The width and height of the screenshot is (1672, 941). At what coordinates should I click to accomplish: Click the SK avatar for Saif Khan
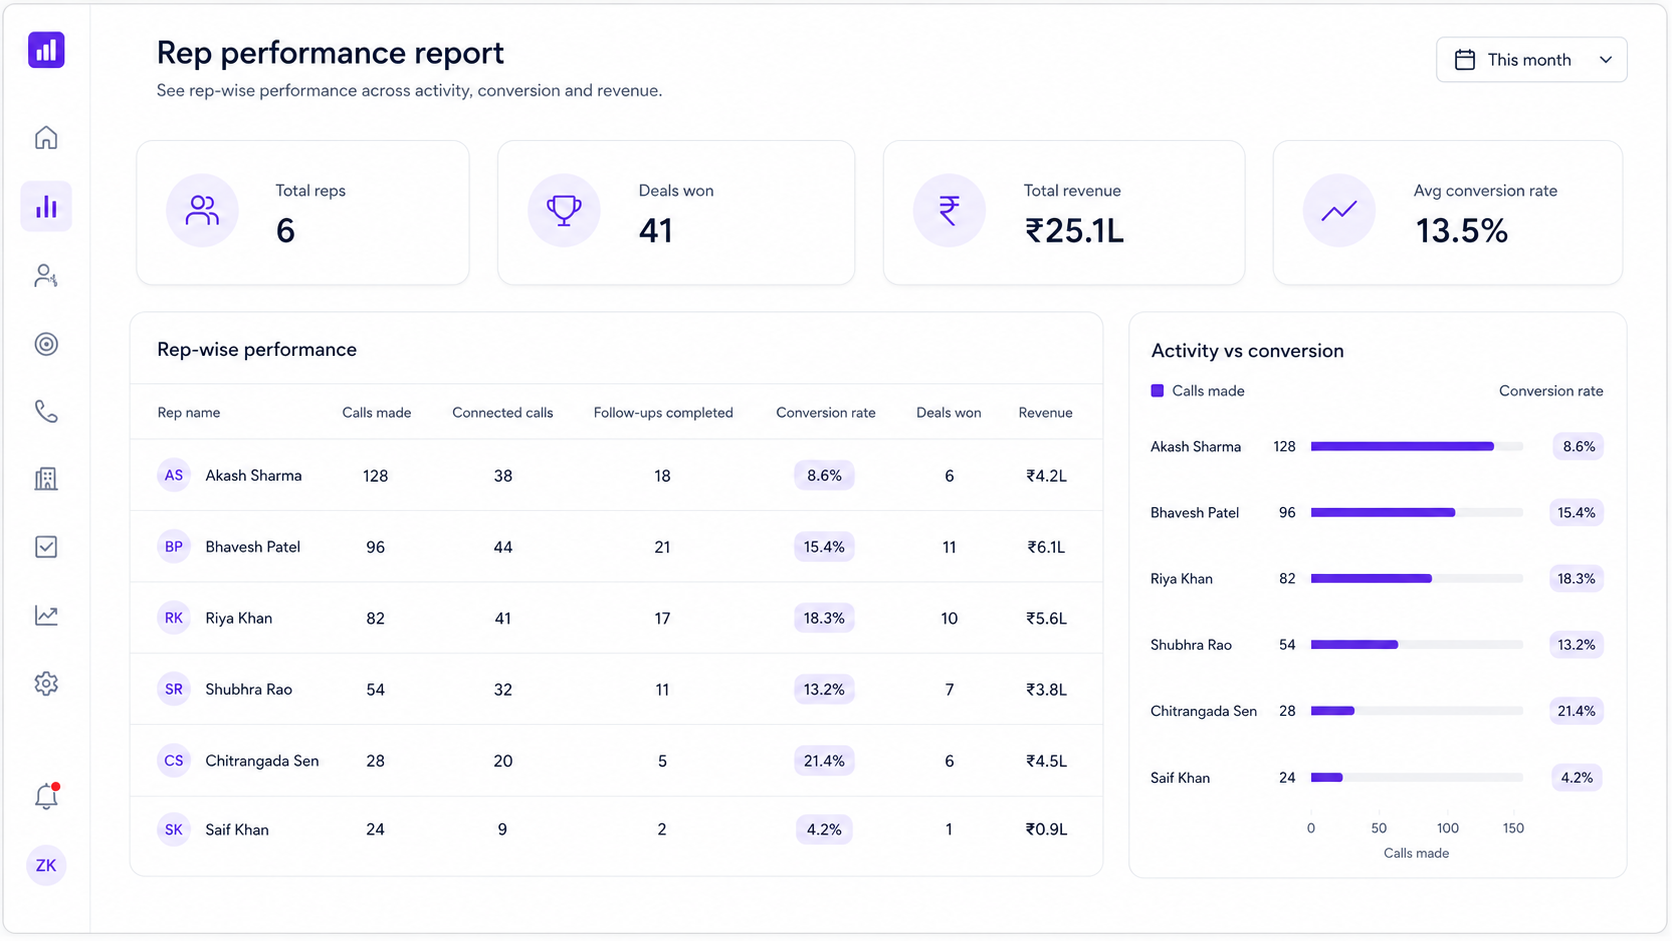click(x=174, y=830)
